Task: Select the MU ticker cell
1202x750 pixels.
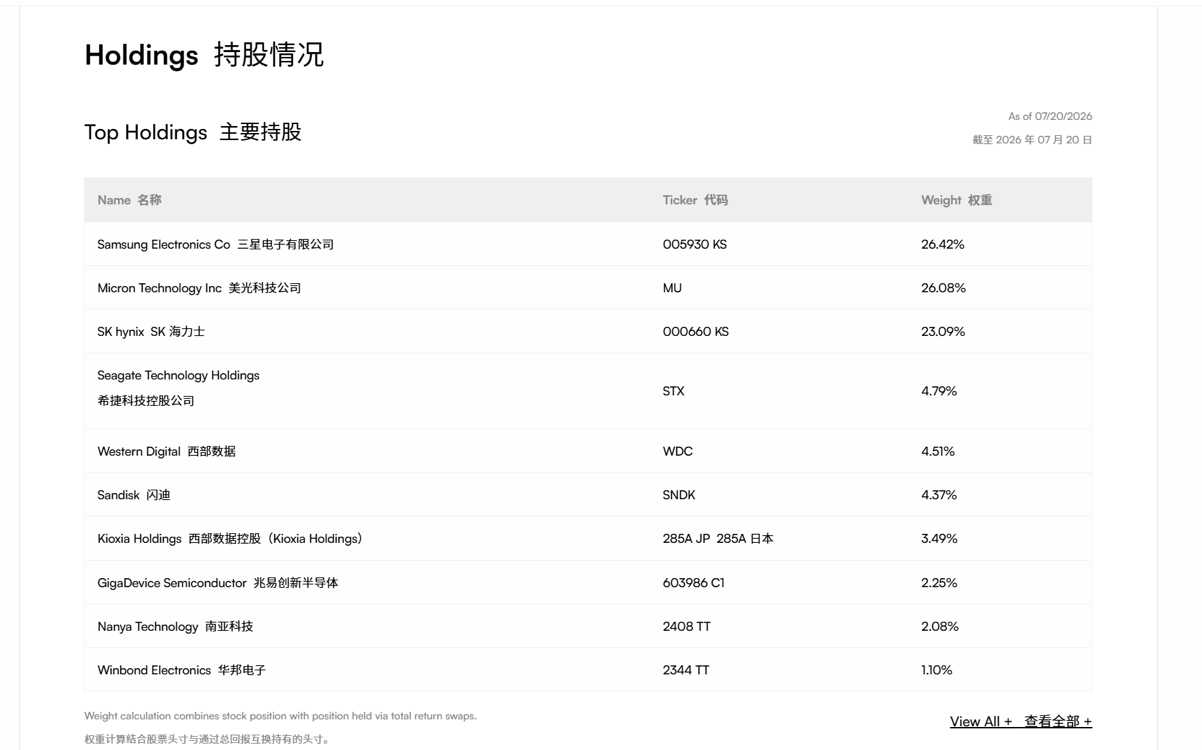Action: click(672, 288)
